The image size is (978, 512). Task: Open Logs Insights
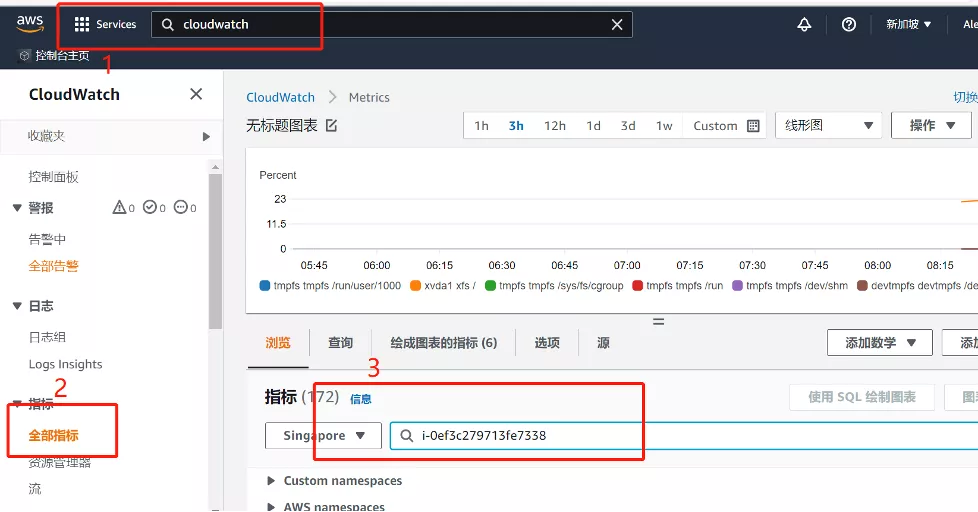coord(65,364)
